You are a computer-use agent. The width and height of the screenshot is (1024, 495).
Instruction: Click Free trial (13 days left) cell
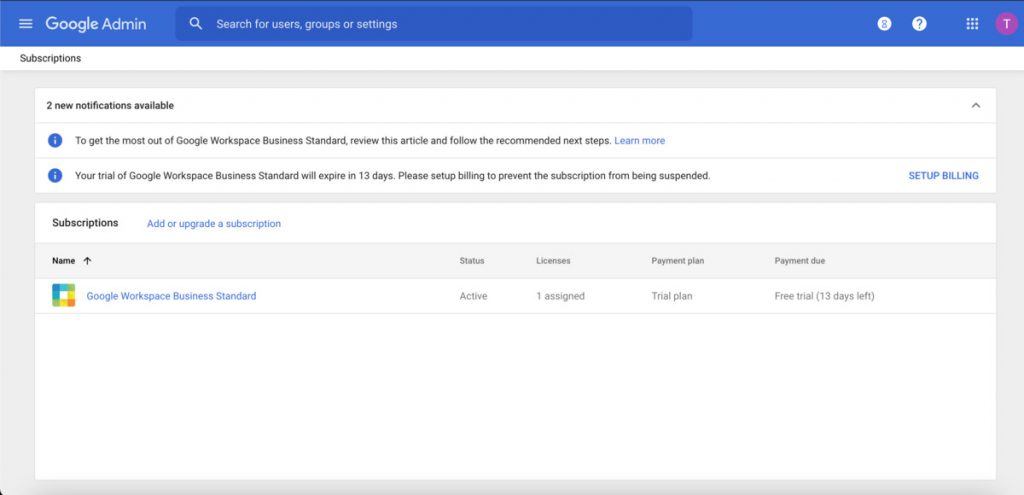click(x=824, y=296)
